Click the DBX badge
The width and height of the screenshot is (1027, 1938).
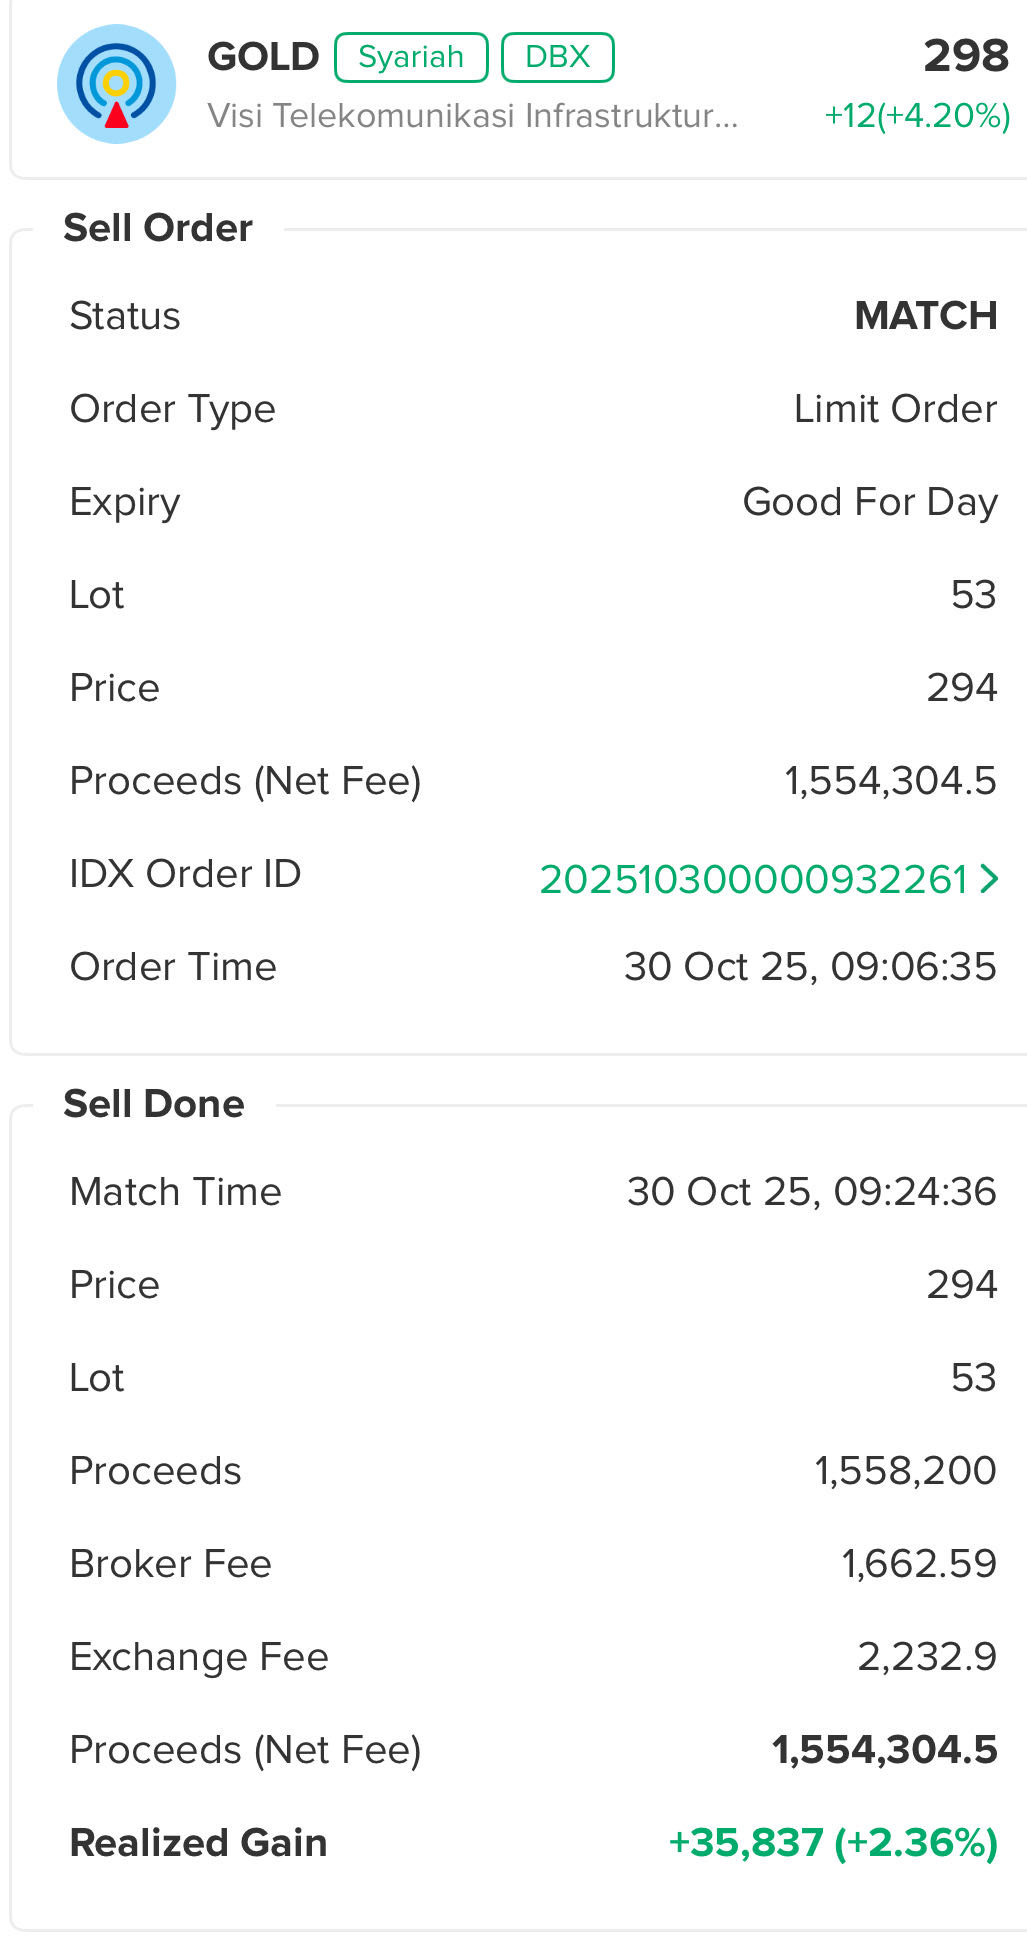tap(557, 57)
